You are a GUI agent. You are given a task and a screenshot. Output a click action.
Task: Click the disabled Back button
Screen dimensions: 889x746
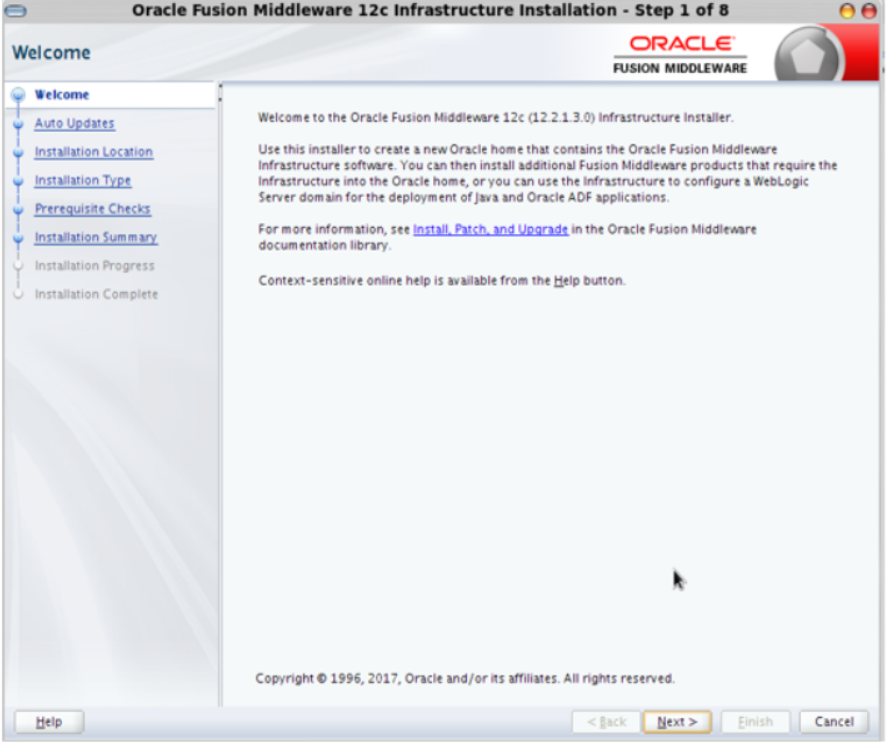pyautogui.click(x=606, y=722)
